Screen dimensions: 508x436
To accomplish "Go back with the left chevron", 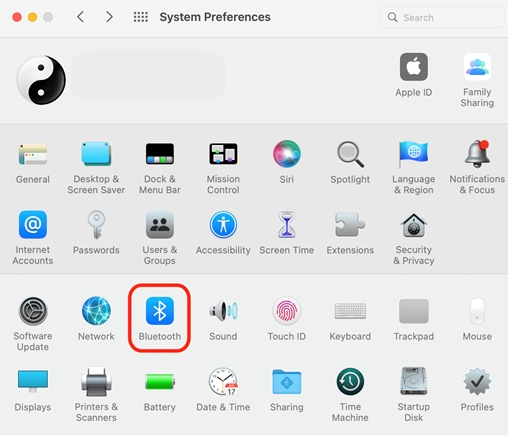I will pyautogui.click(x=80, y=16).
